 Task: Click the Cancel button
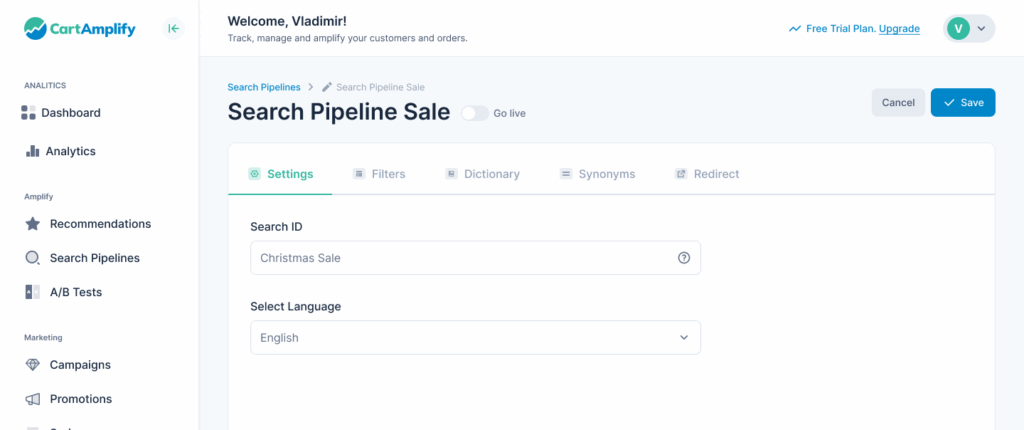tap(898, 103)
